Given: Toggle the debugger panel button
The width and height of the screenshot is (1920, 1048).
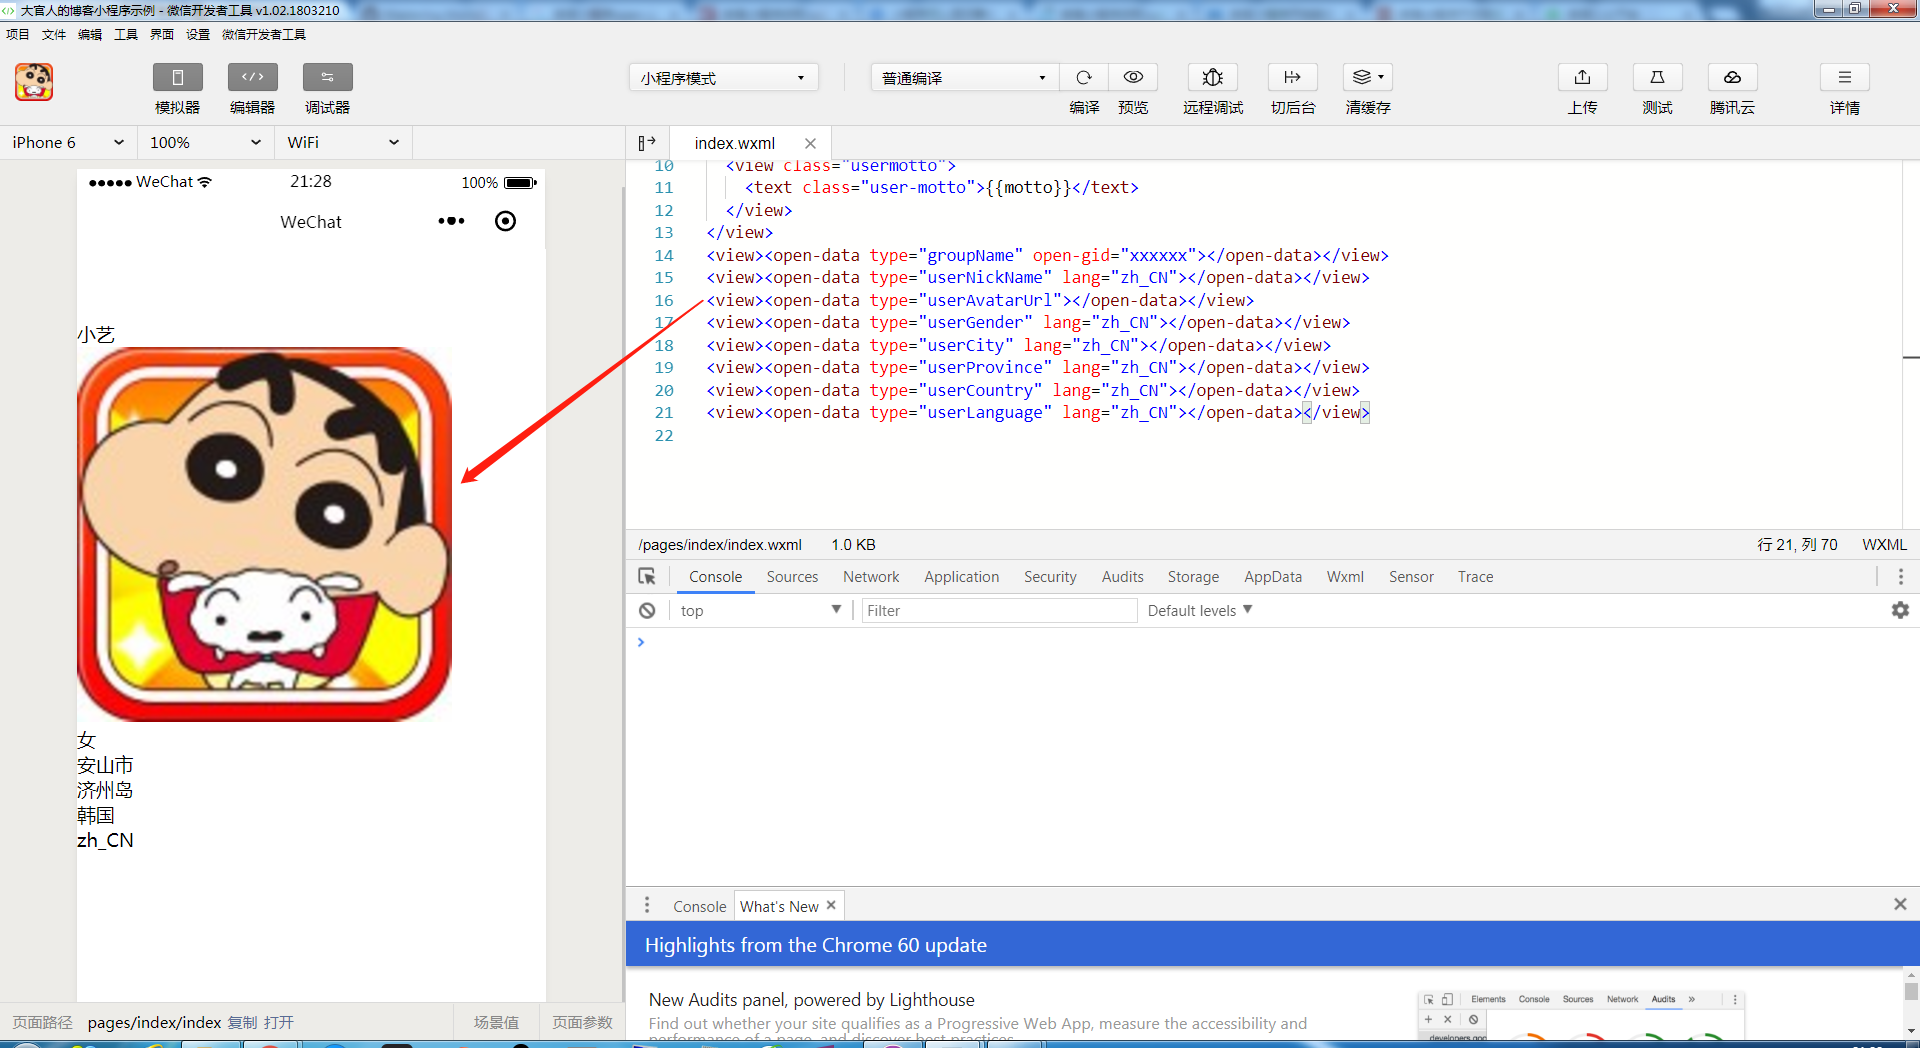Looking at the screenshot, I should click(x=328, y=77).
